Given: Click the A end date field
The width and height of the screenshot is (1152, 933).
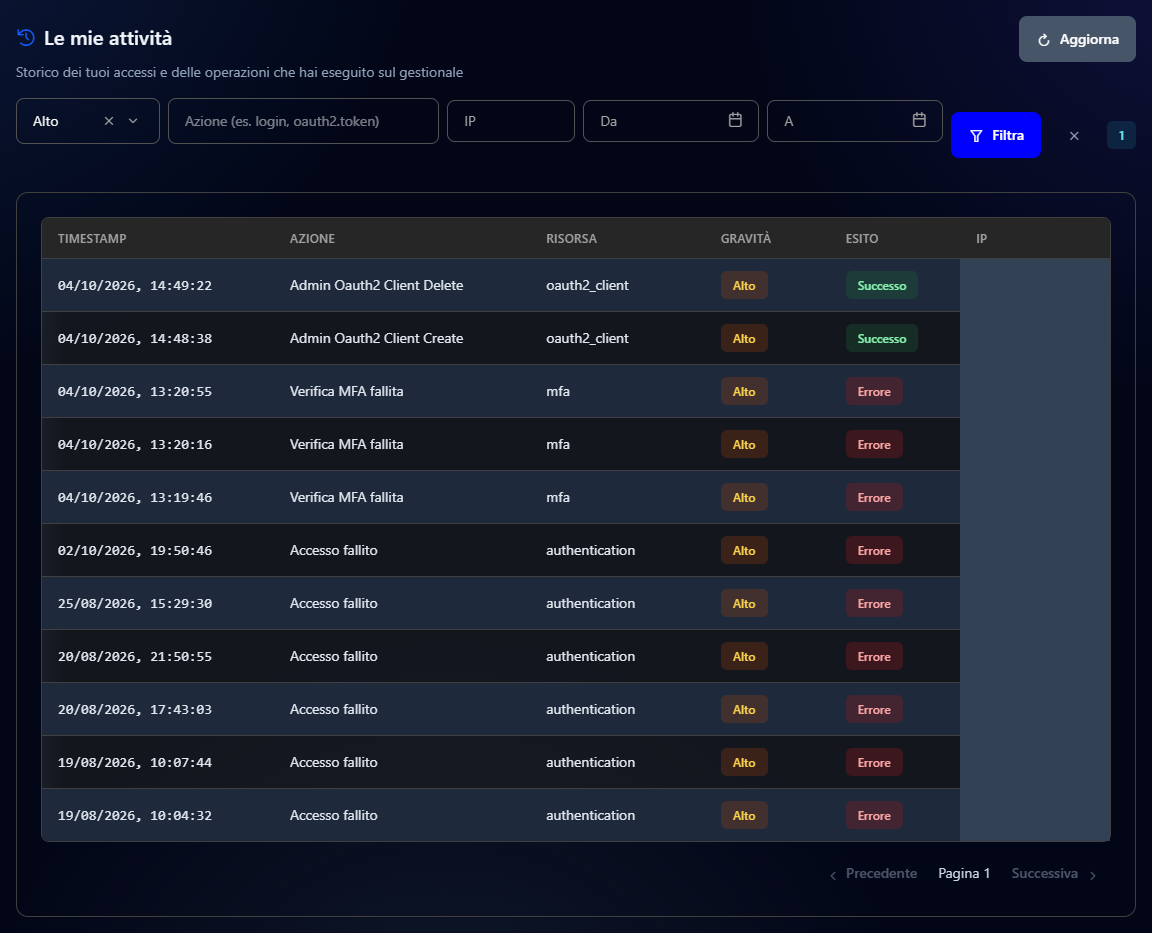Looking at the screenshot, I should pyautogui.click(x=854, y=121).
